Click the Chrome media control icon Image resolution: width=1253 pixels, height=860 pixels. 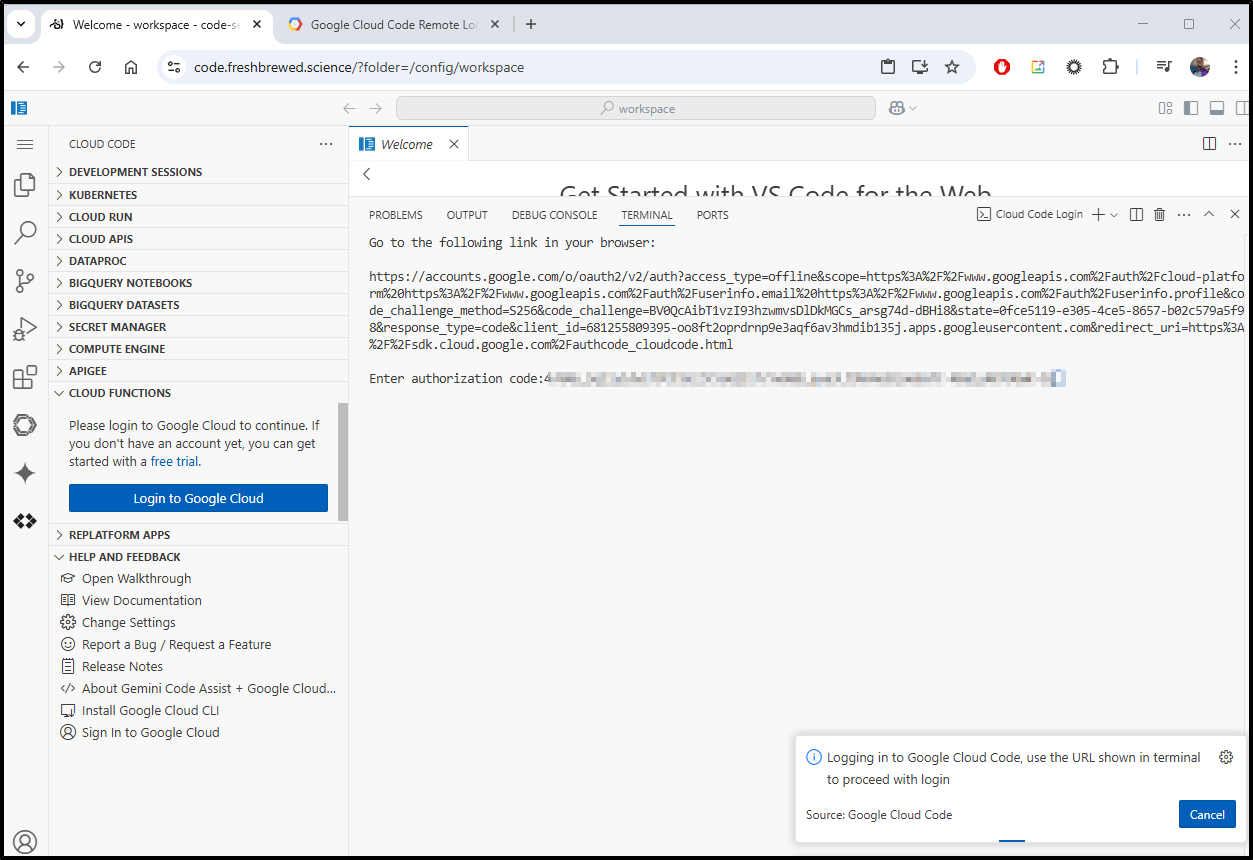(x=1164, y=67)
